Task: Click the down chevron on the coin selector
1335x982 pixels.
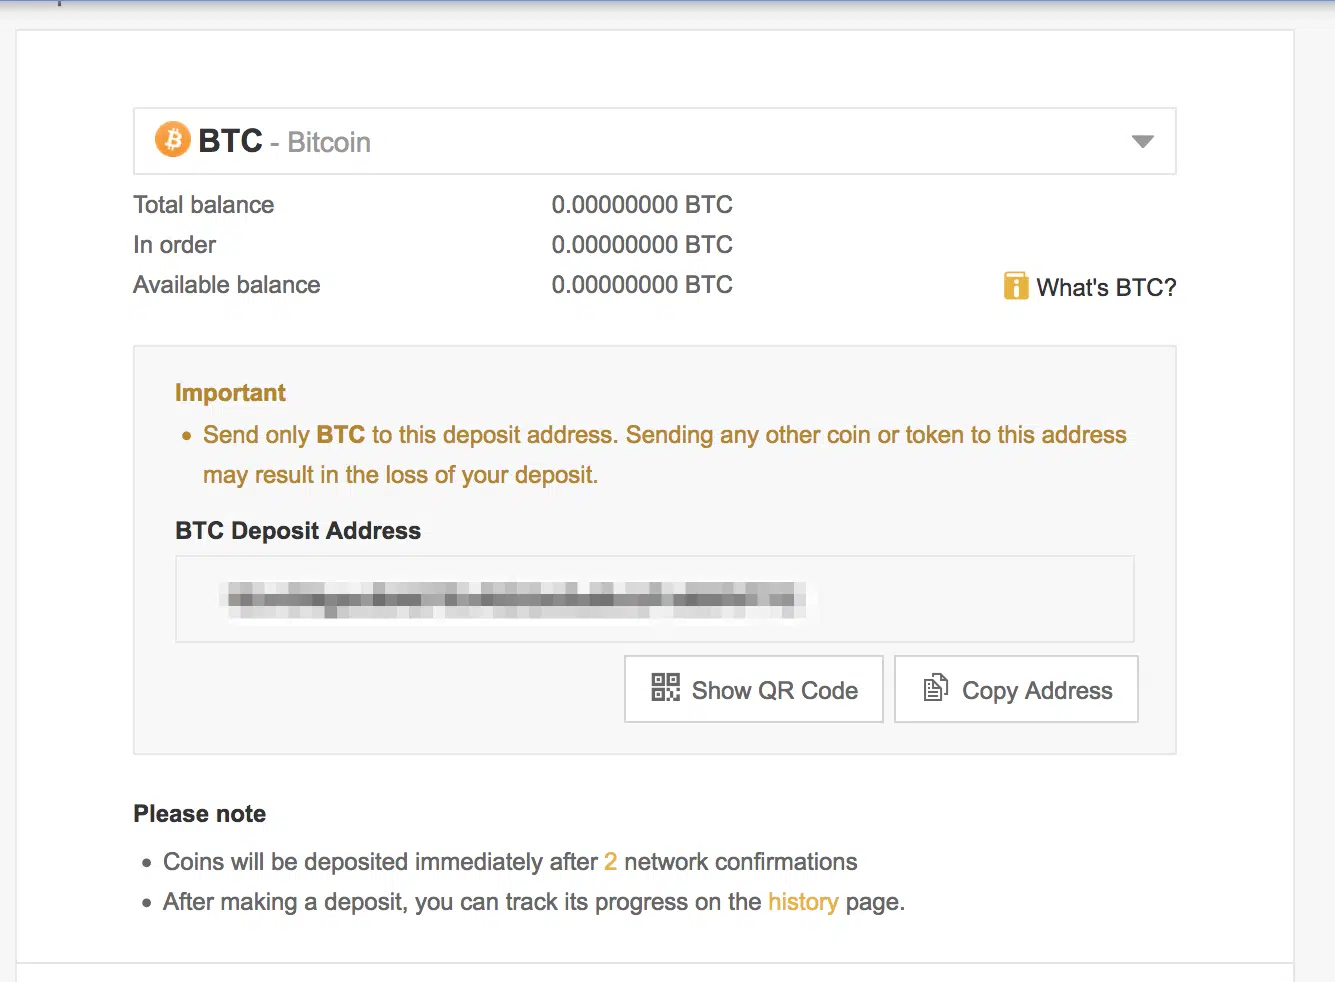Action: (x=1142, y=141)
